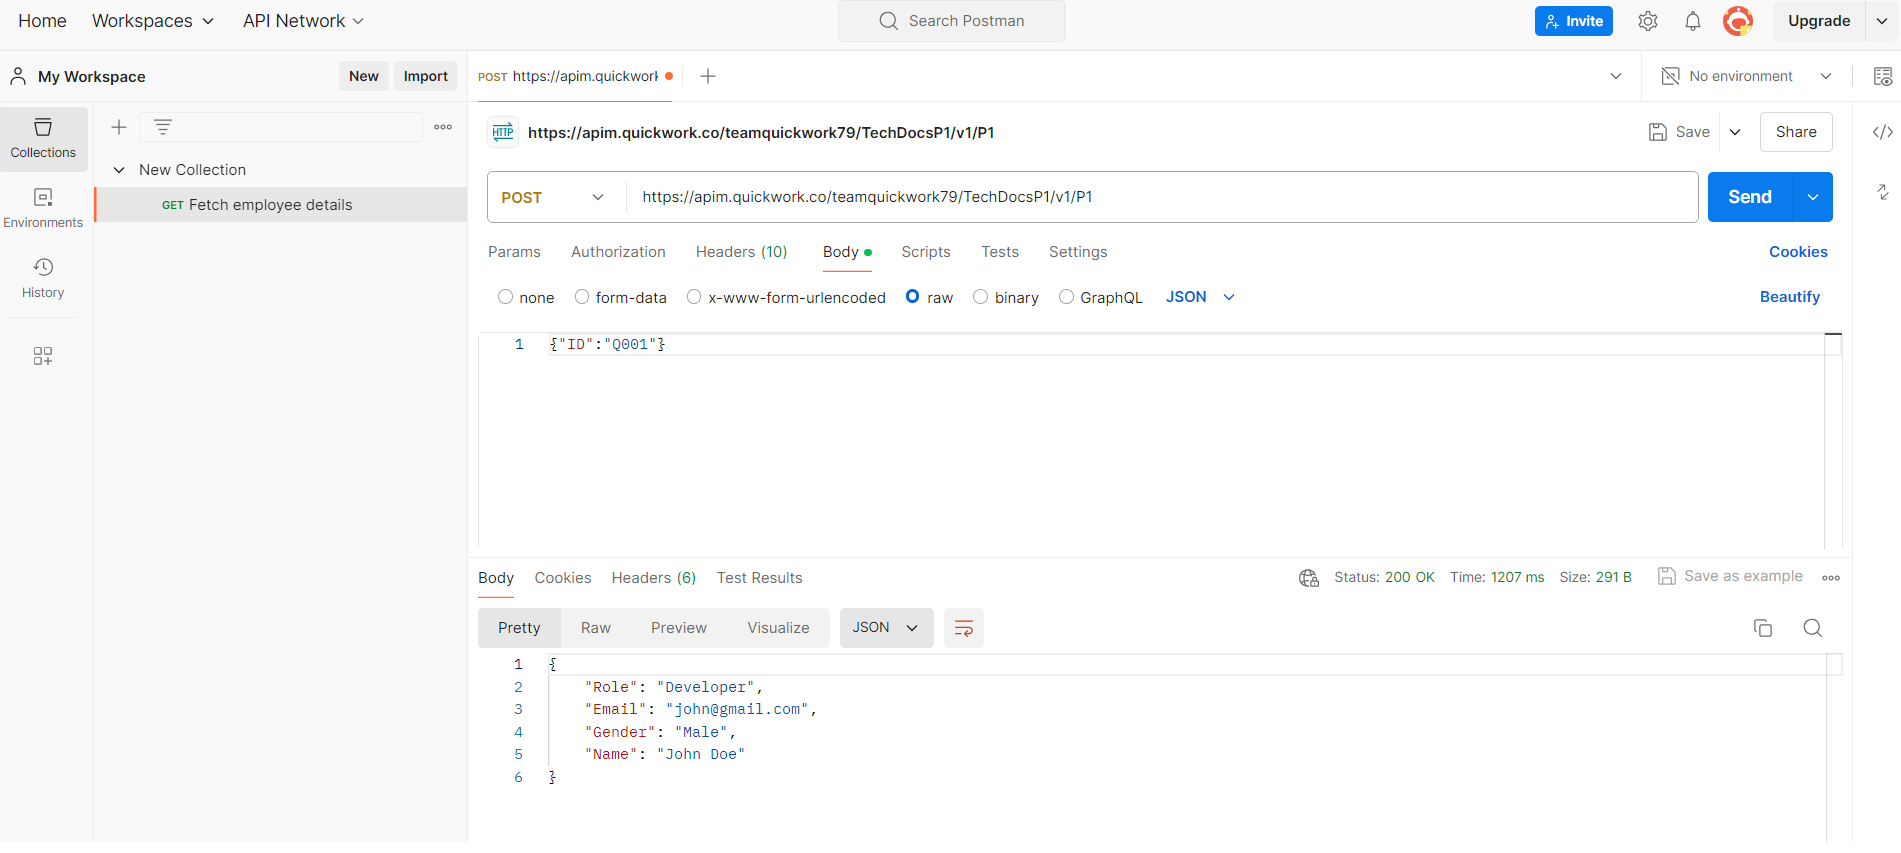
Task: Open the configure workspace sidebar icon
Action: (43, 356)
